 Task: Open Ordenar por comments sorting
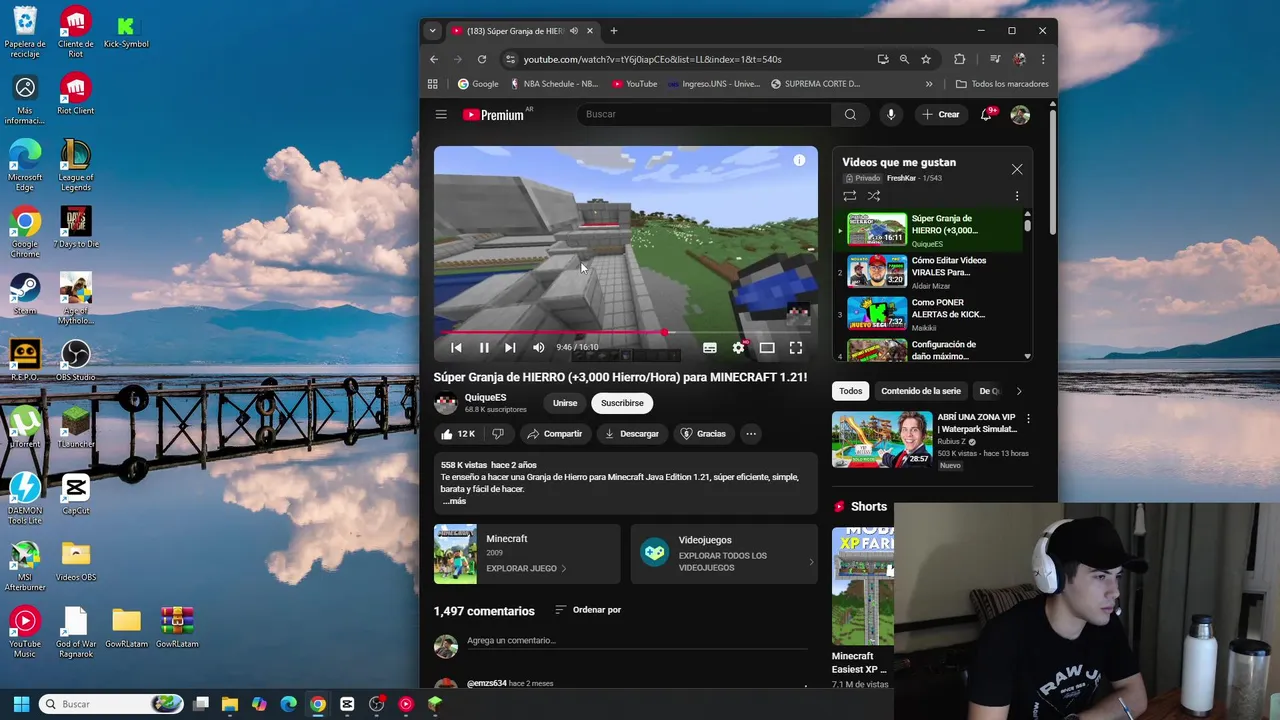point(588,610)
